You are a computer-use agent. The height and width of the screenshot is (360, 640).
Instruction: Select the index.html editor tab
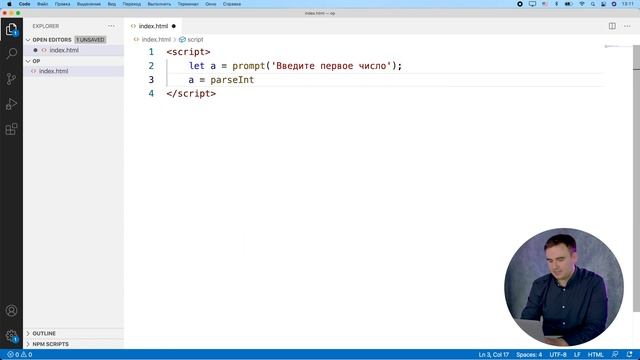tap(153, 26)
